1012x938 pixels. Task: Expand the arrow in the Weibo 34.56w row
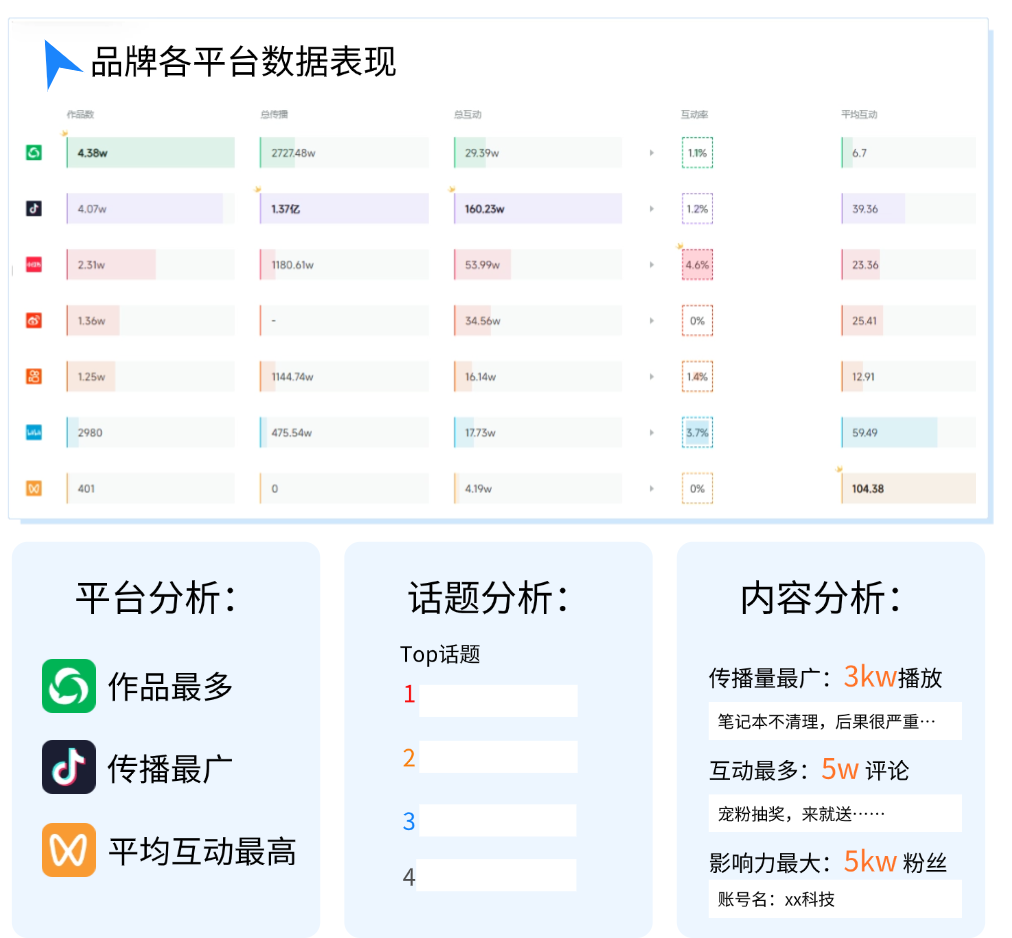click(652, 321)
